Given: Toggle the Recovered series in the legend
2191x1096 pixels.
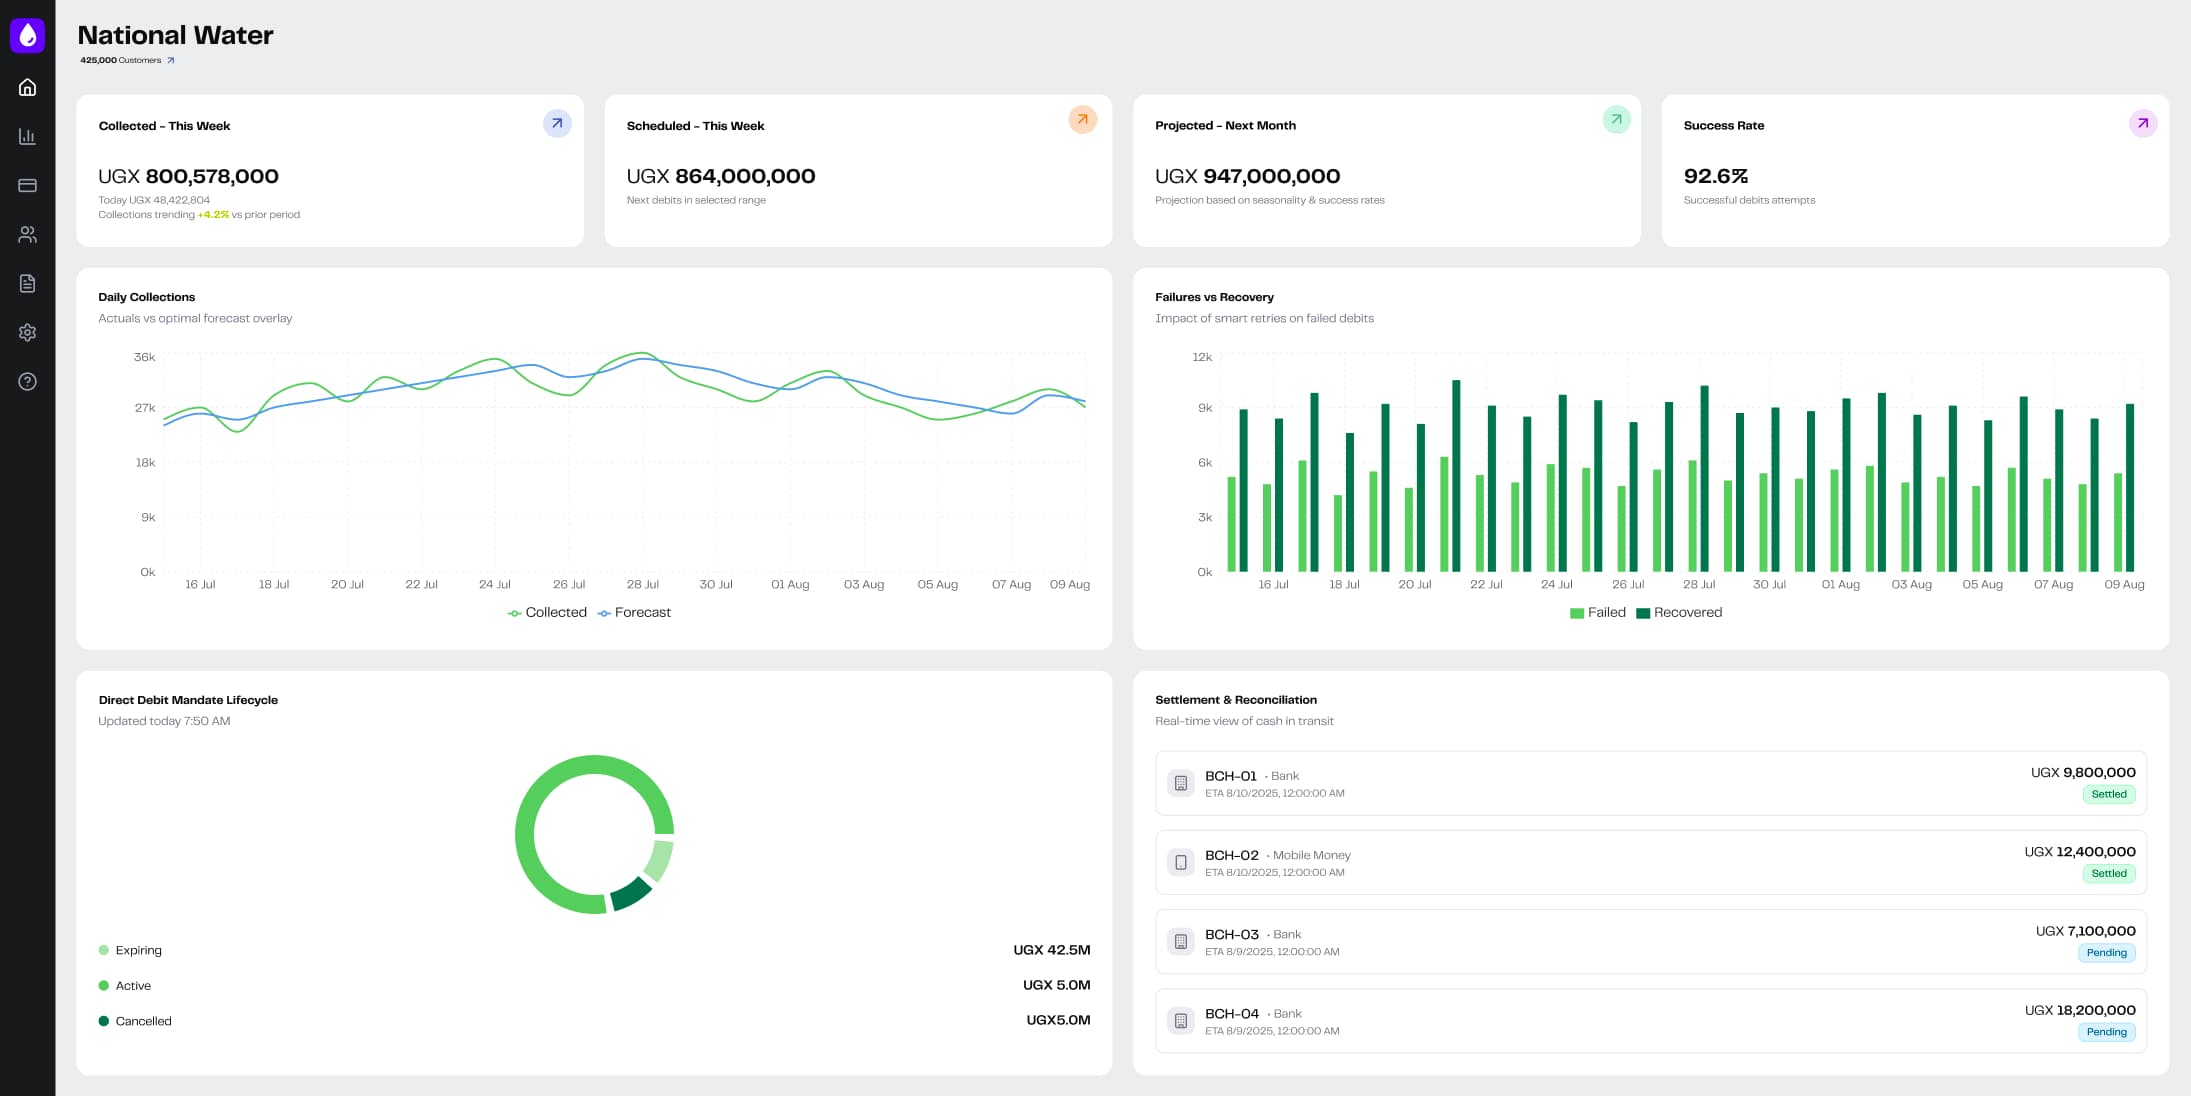Looking at the screenshot, I should [1680, 611].
